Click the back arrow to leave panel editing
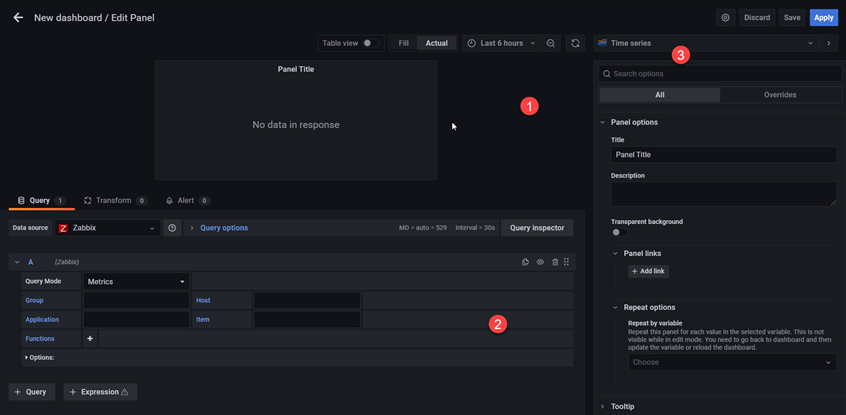This screenshot has width=846, height=415. coord(18,18)
